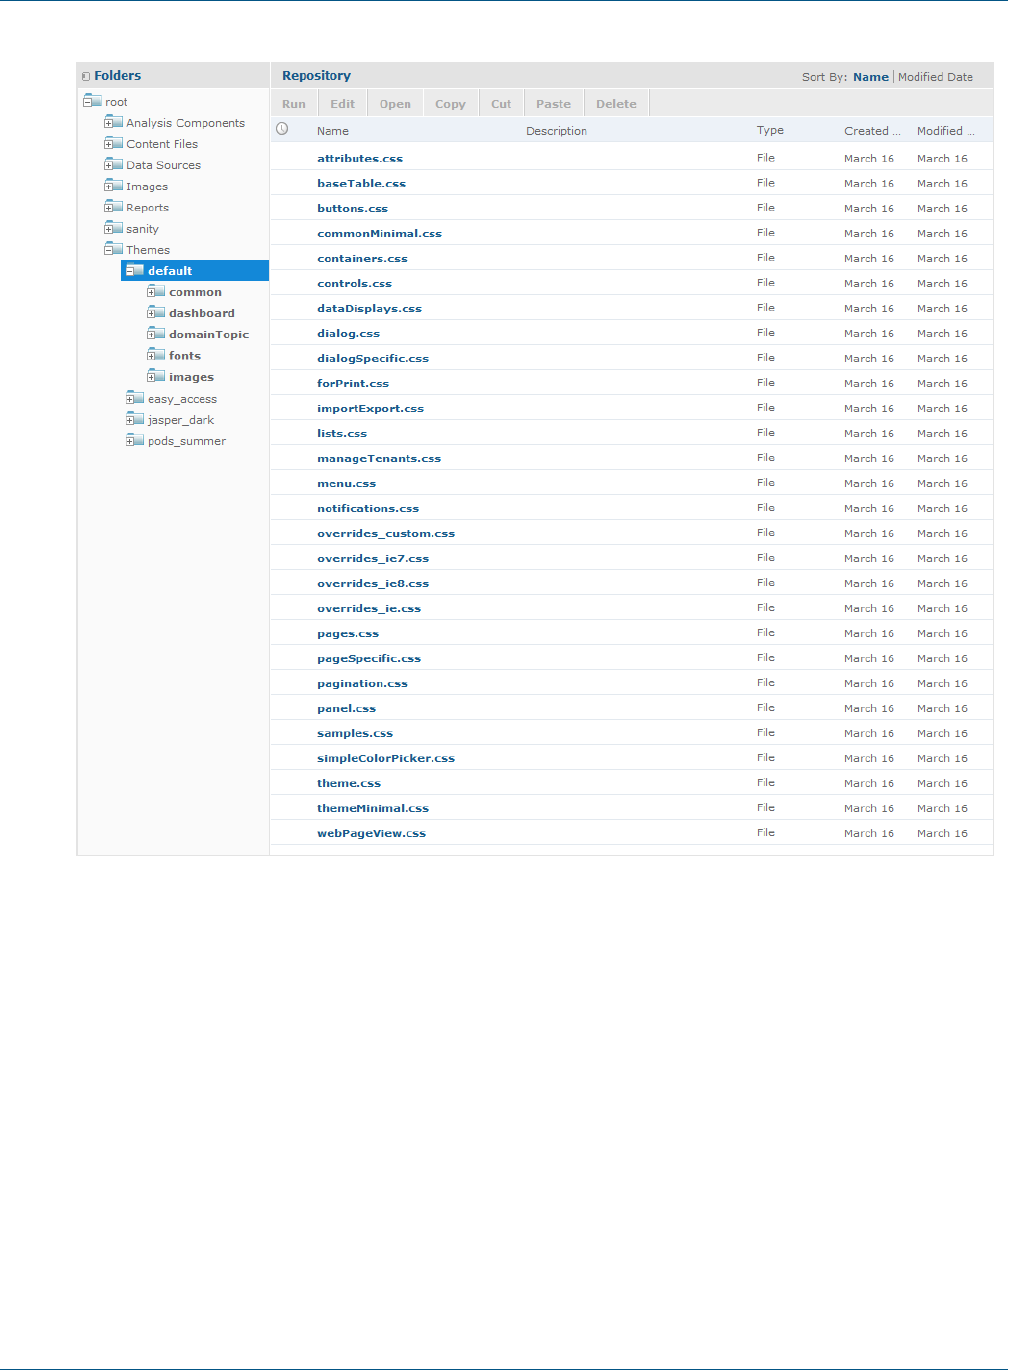Open panel.css file
This screenshot has width=1009, height=1370.
[346, 708]
